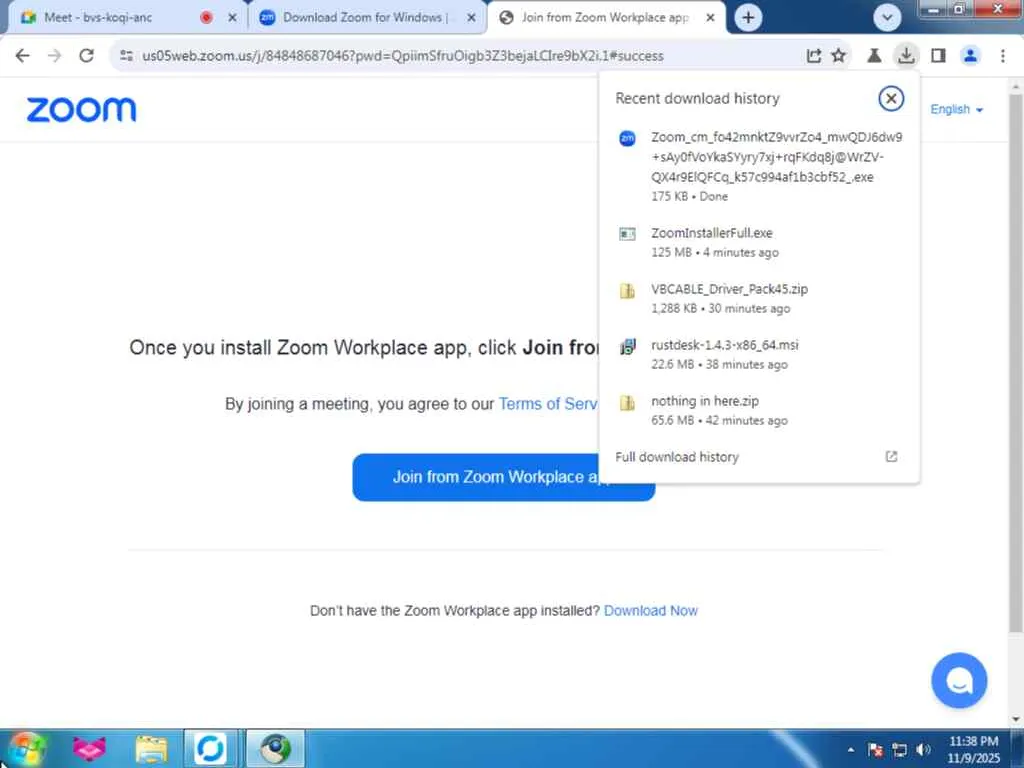Click the Download Now link
This screenshot has width=1024, height=768.
pyautogui.click(x=650, y=611)
